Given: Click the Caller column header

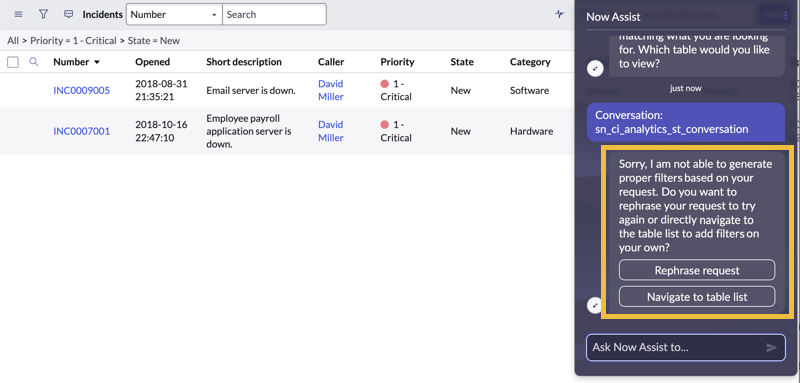Looking at the screenshot, I should 331,62.
